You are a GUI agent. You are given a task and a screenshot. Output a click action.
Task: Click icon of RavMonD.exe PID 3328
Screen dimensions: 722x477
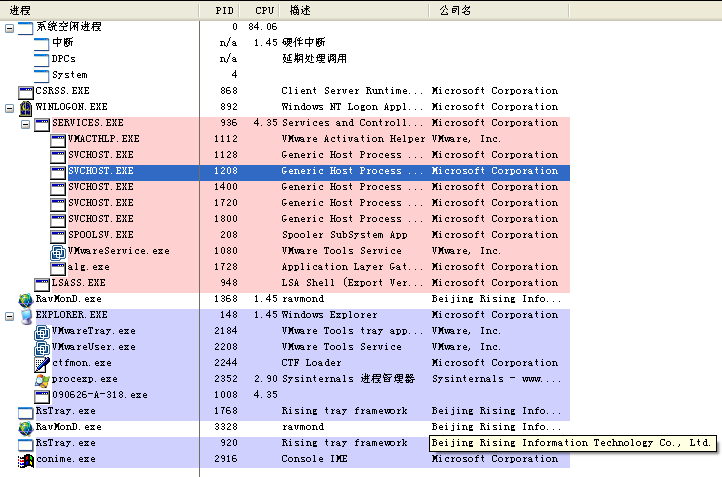(26, 428)
